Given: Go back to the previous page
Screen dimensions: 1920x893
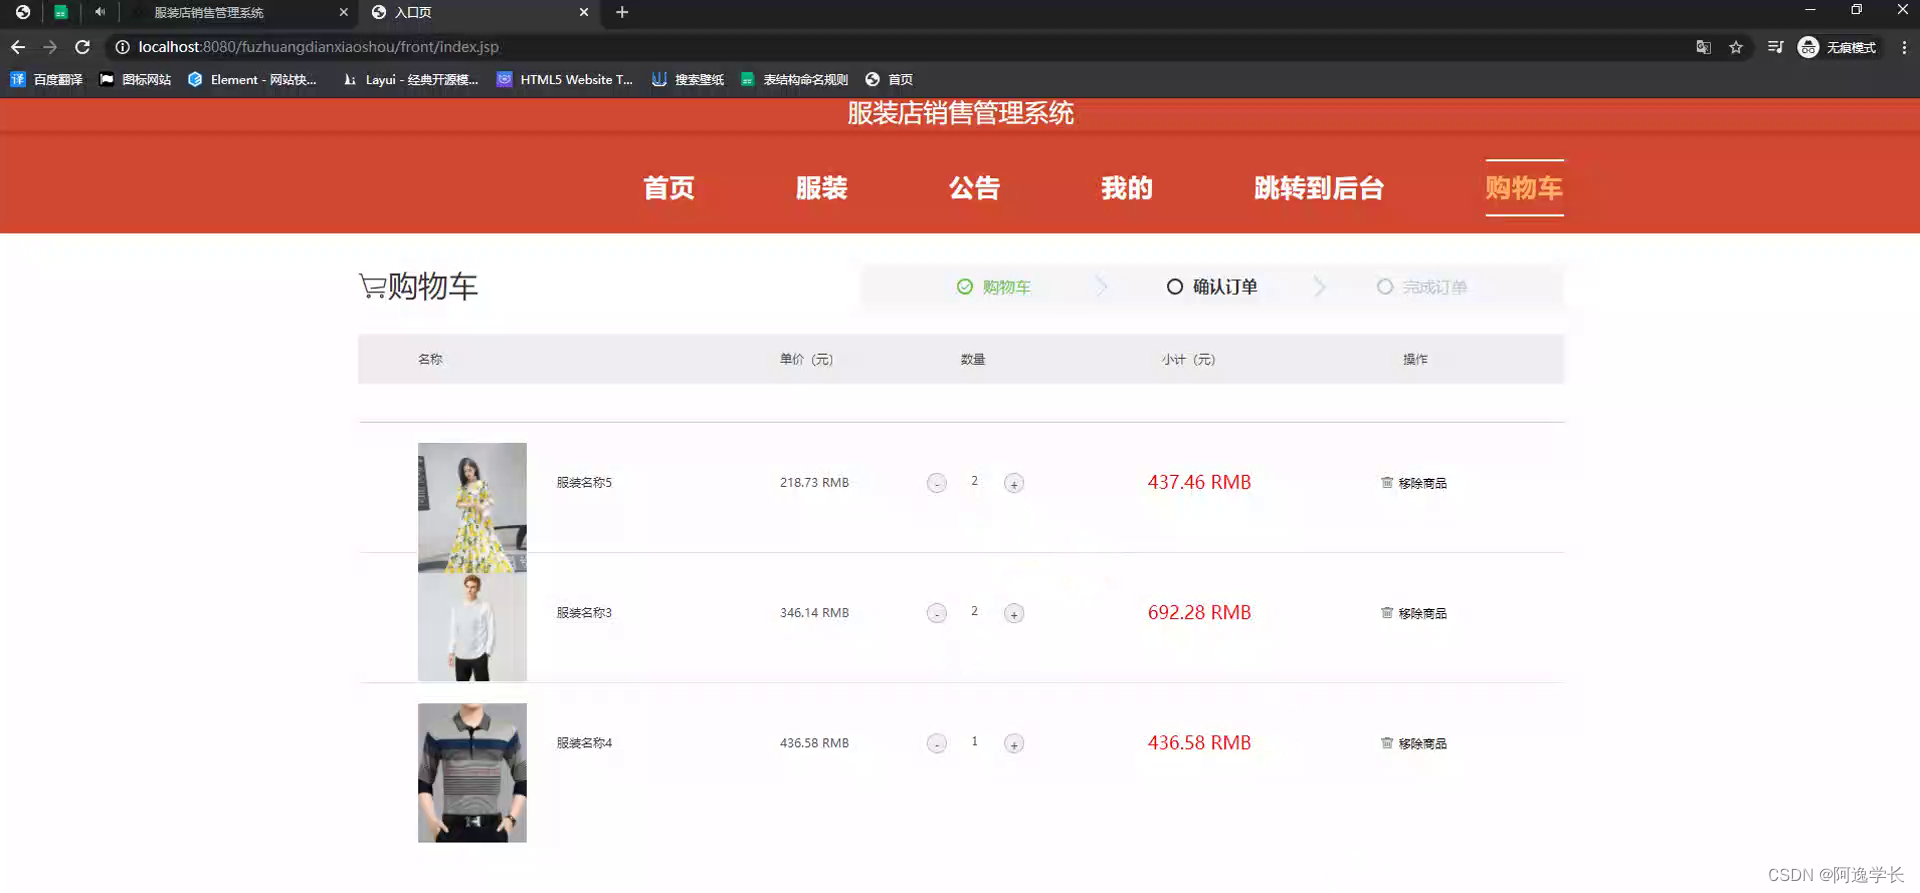Looking at the screenshot, I should (18, 47).
